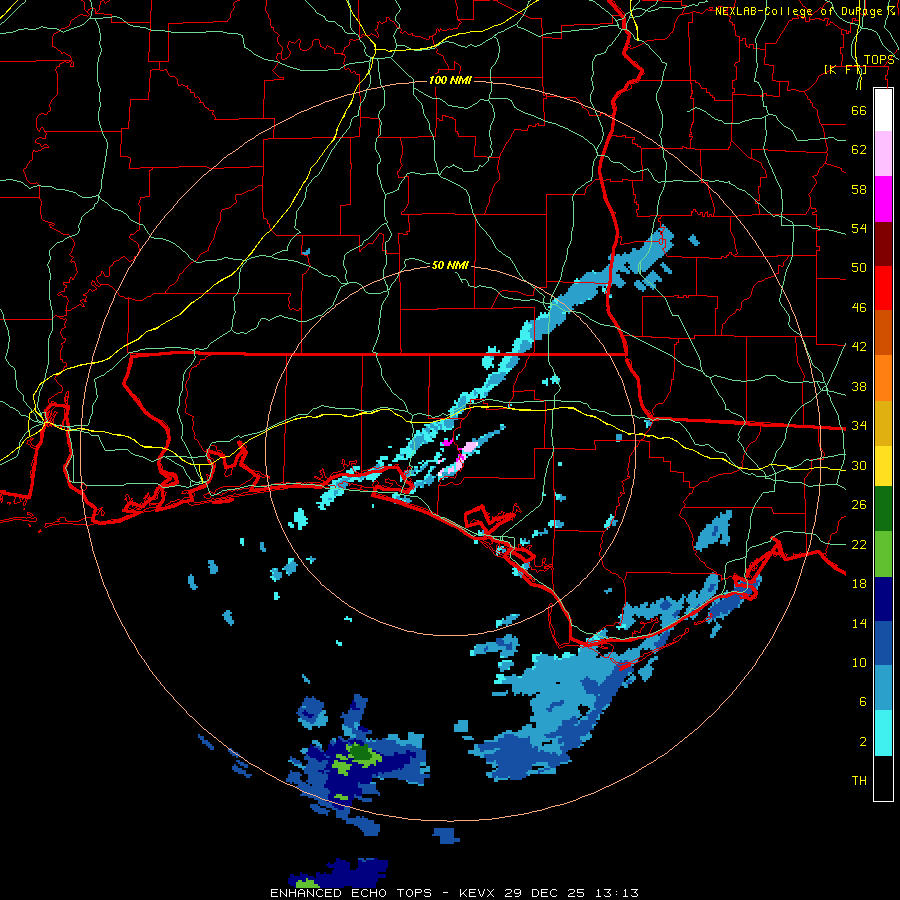The height and width of the screenshot is (900, 900).
Task: Click the white 66 kft legend swatch
Action: click(883, 110)
